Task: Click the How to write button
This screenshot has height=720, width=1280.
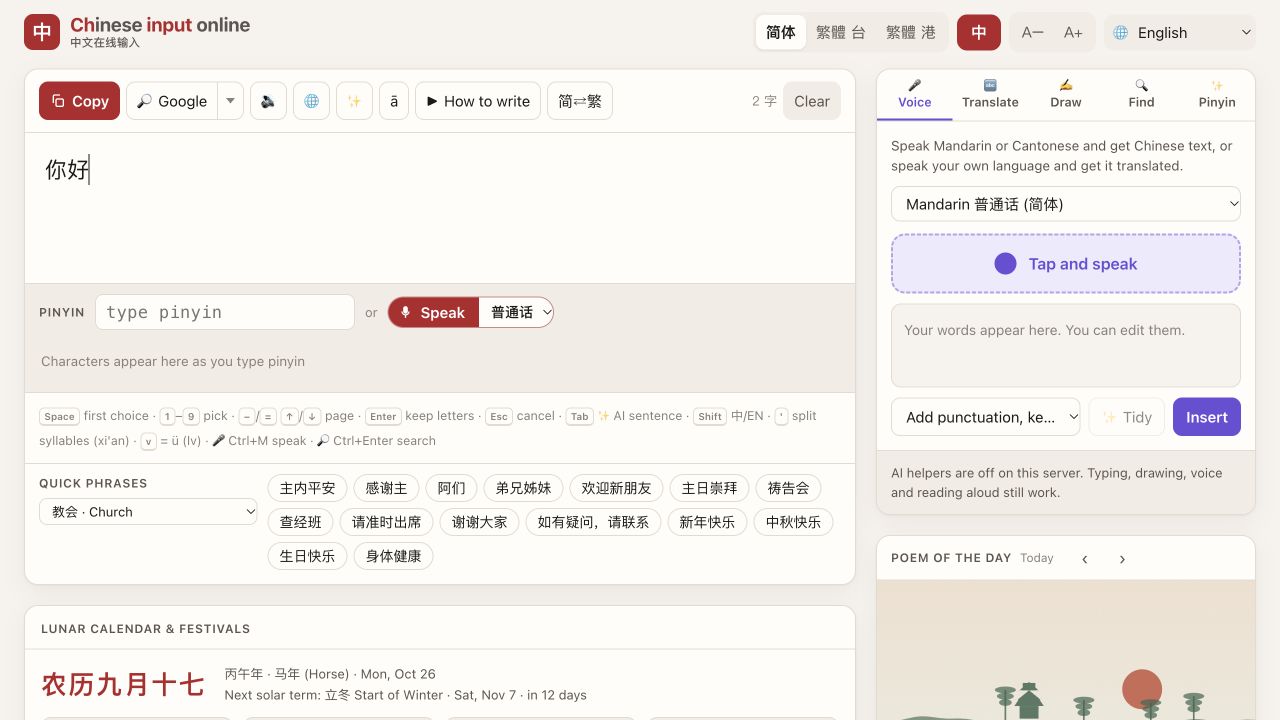Action: [x=478, y=101]
